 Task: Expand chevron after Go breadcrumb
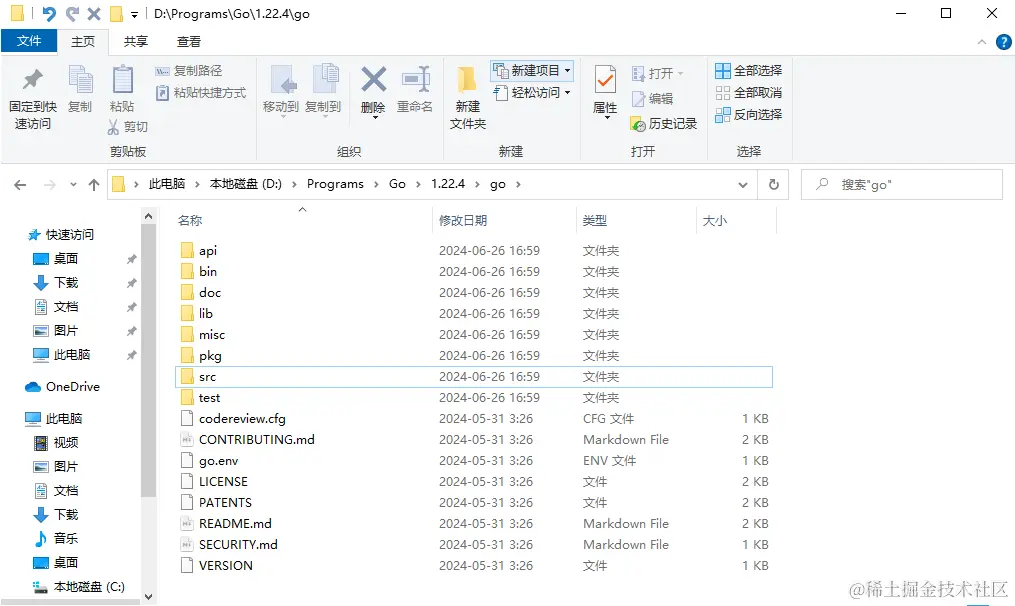tap(418, 185)
